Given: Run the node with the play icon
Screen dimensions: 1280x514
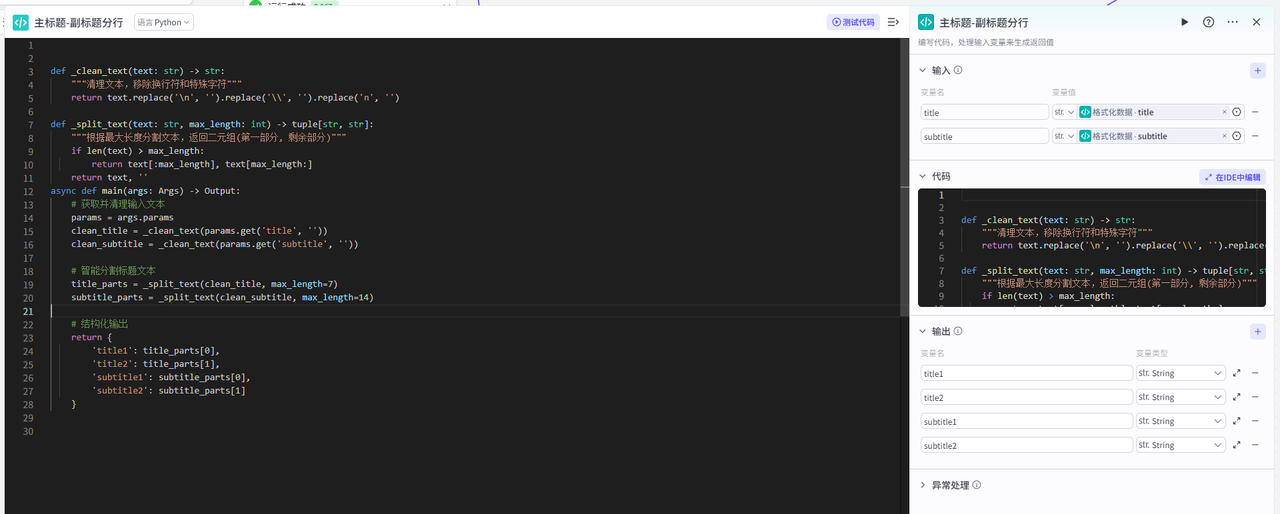Looking at the screenshot, I should pos(1185,22).
